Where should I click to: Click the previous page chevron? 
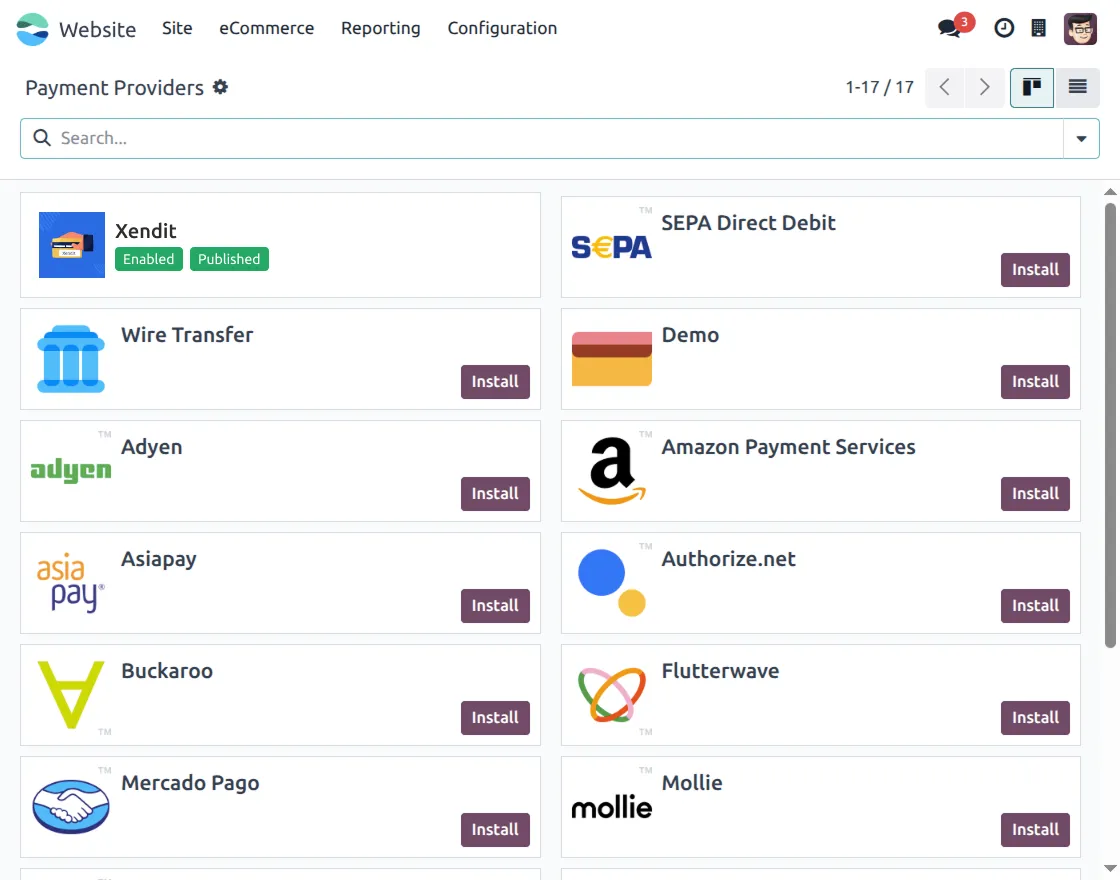(944, 88)
